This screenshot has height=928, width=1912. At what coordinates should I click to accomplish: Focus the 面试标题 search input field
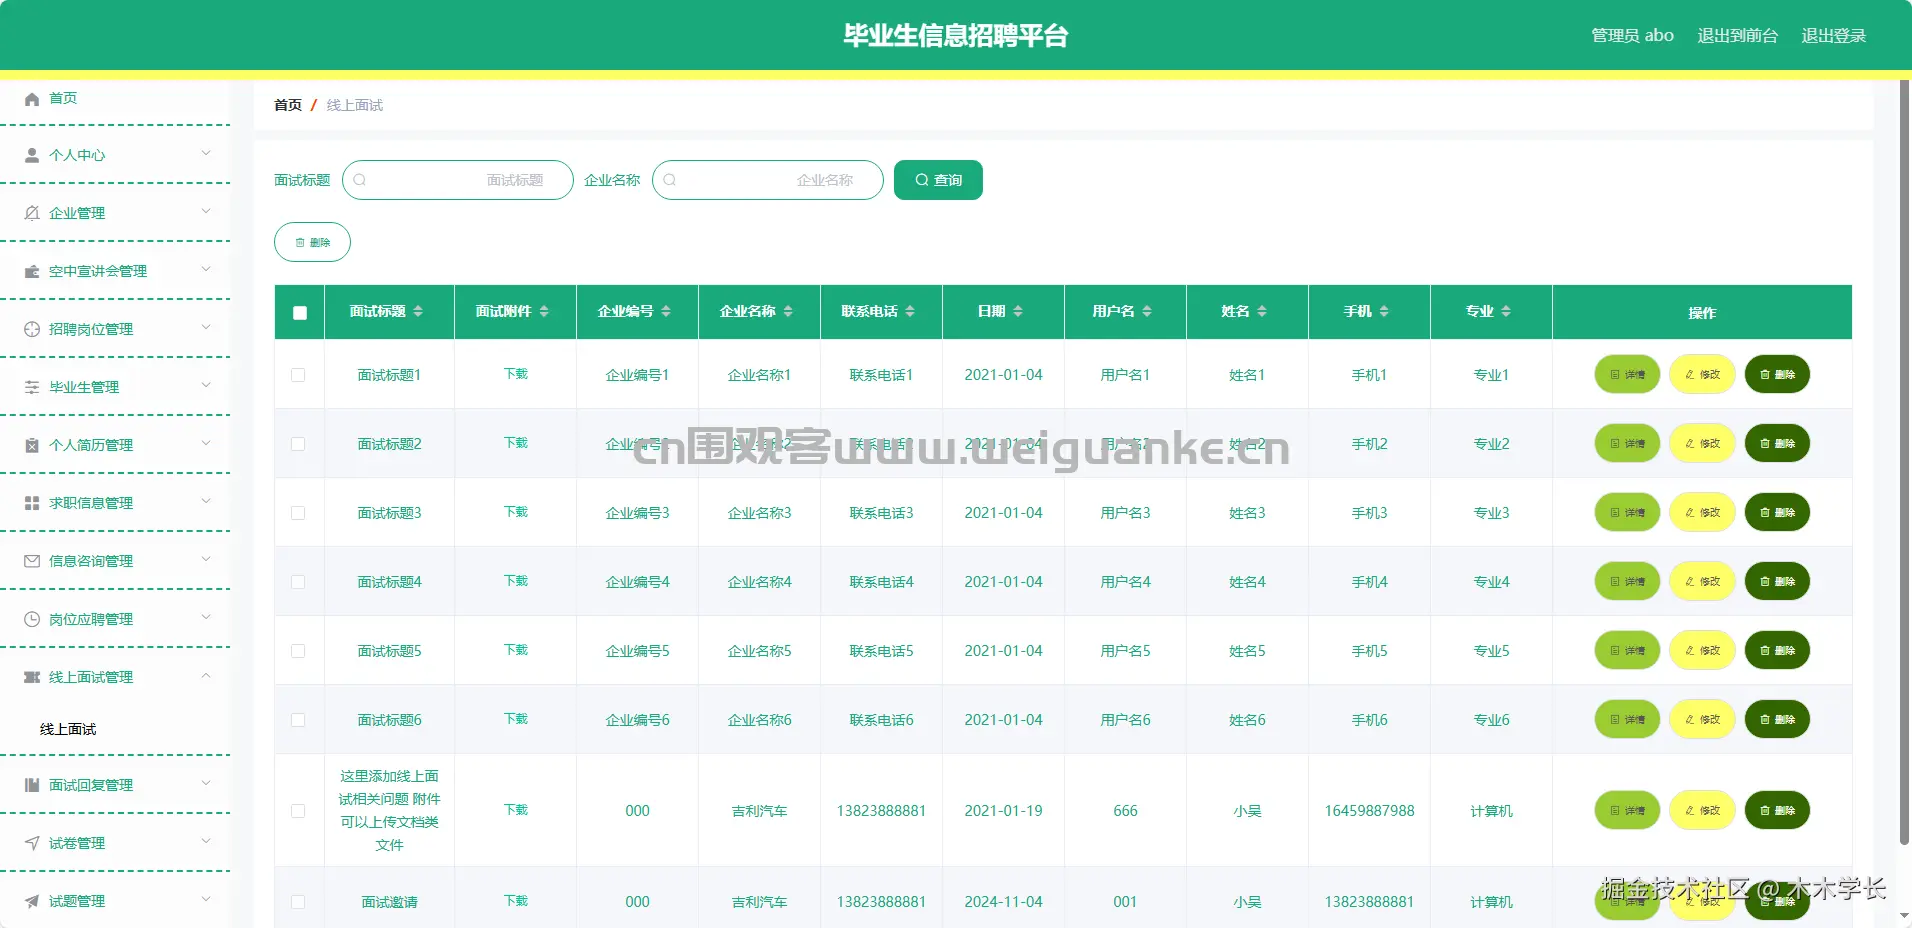coord(458,180)
